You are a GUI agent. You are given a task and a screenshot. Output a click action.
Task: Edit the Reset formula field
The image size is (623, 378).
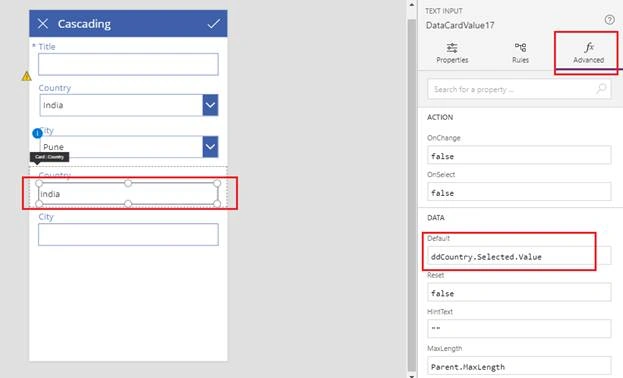[x=519, y=293]
